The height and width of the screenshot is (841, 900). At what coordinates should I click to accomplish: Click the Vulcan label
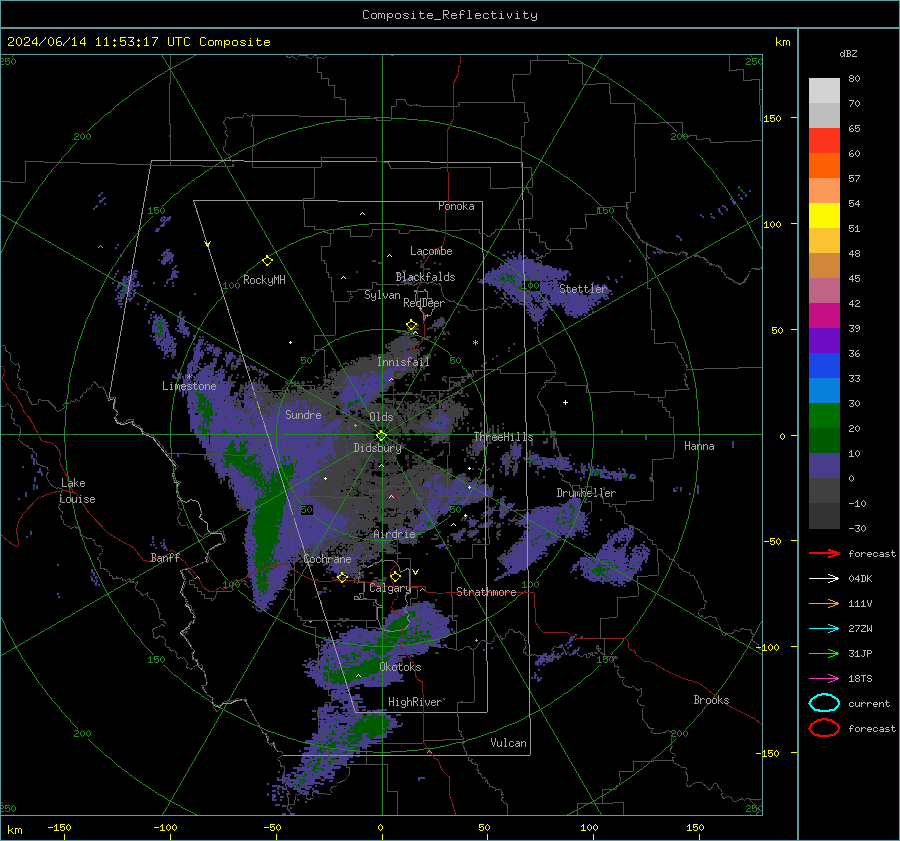pos(508,743)
